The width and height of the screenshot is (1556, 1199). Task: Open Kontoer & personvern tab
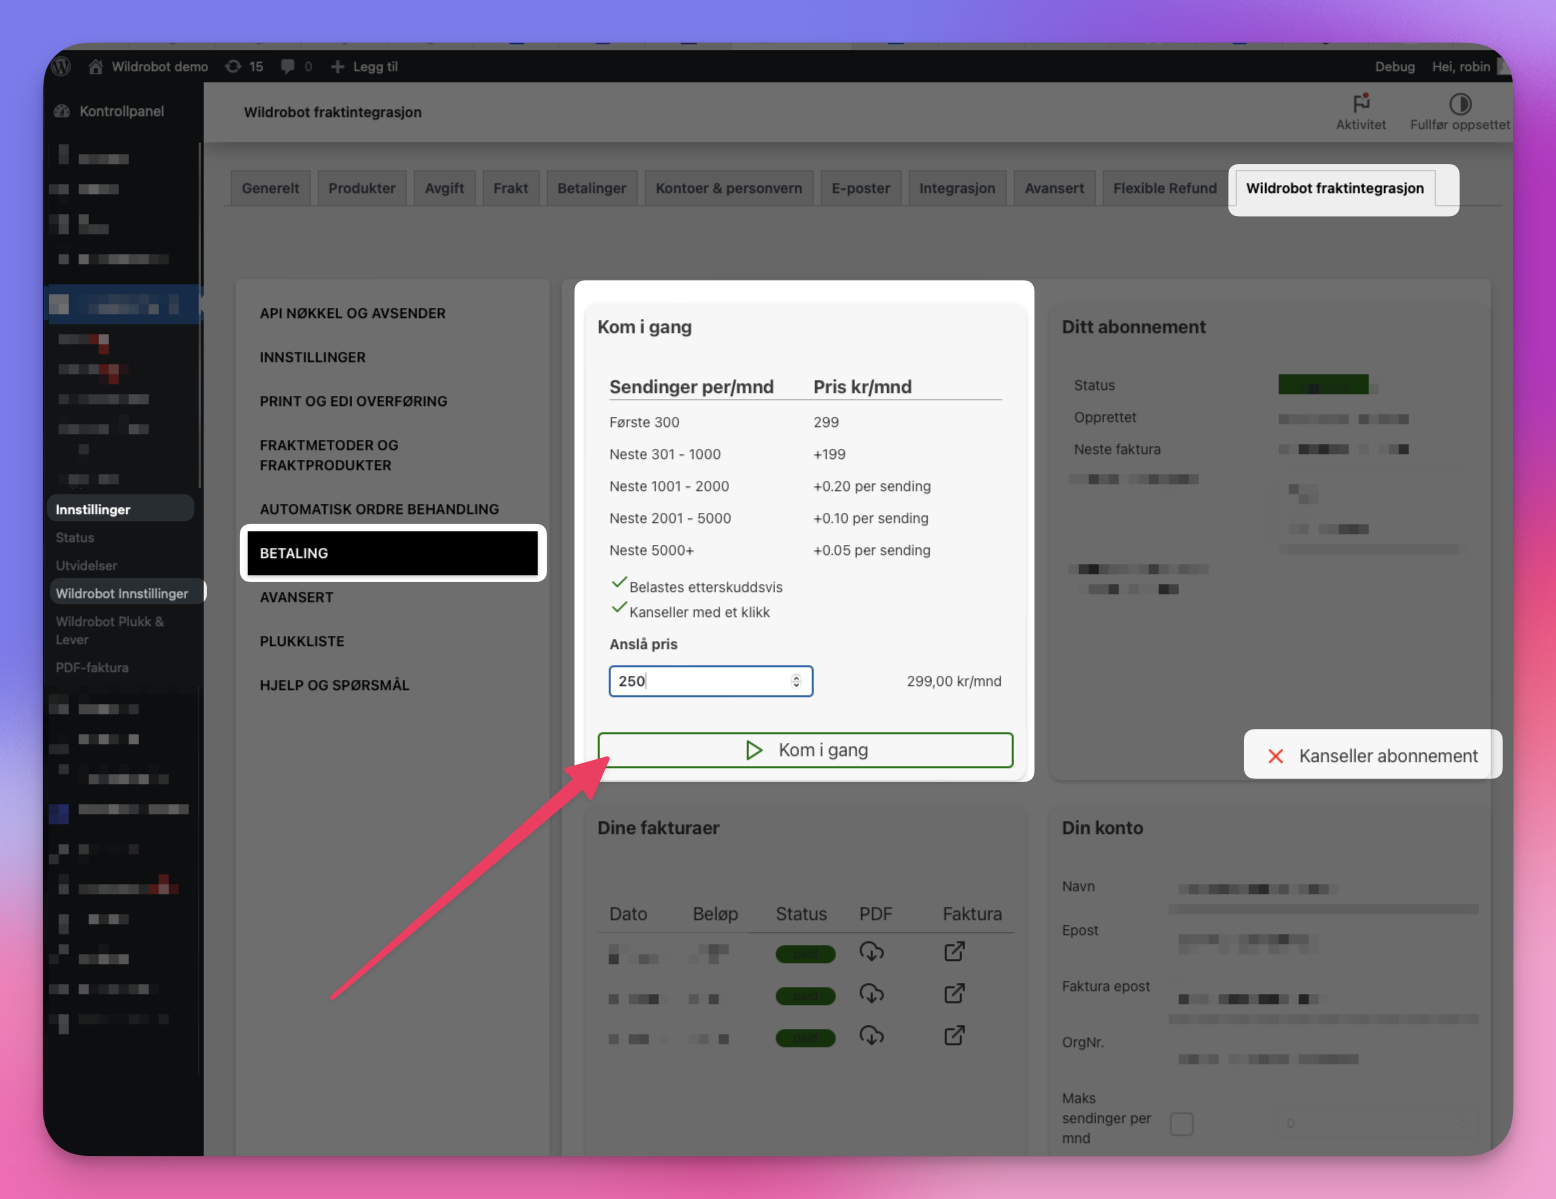pyautogui.click(x=729, y=188)
